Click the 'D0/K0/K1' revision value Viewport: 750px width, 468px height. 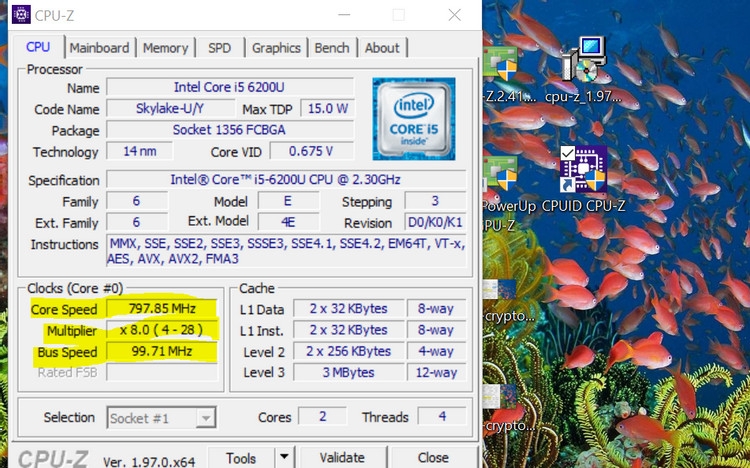[435, 223]
